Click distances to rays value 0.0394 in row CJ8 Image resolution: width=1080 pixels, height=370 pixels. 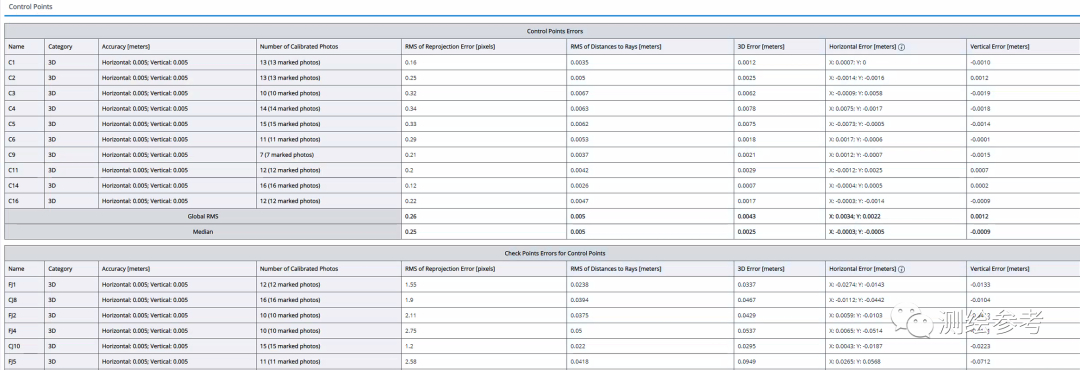[579, 300]
